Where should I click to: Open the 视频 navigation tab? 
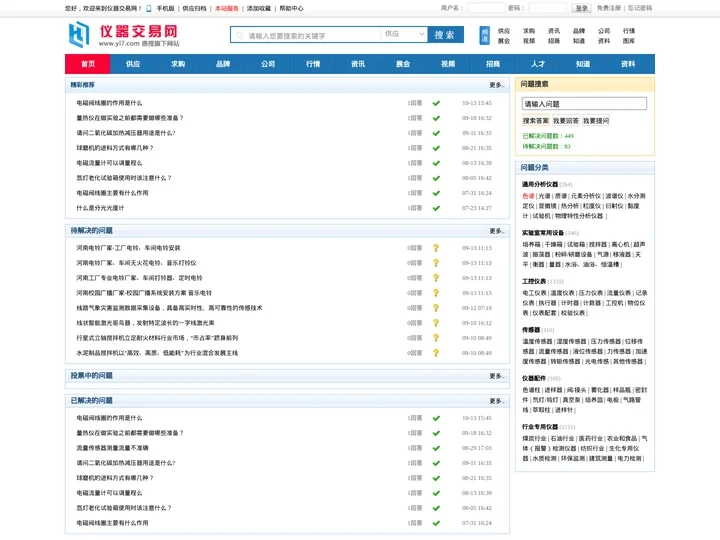tap(448, 64)
